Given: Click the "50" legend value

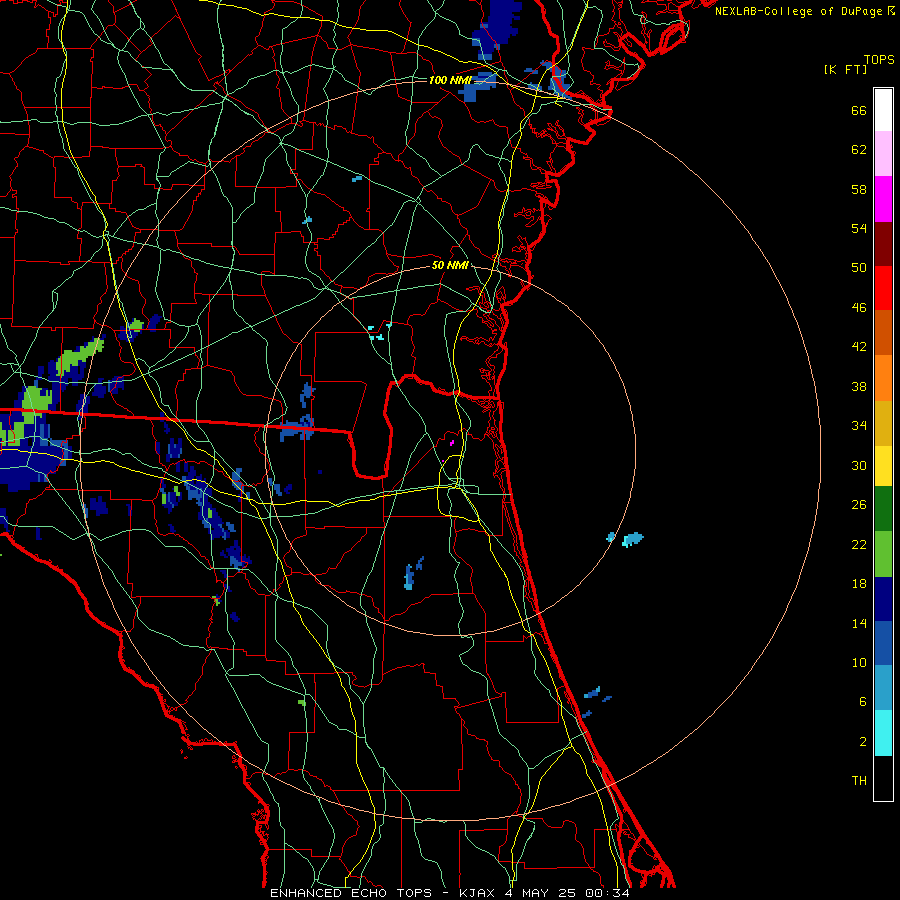Looking at the screenshot, I should pyautogui.click(x=859, y=268).
